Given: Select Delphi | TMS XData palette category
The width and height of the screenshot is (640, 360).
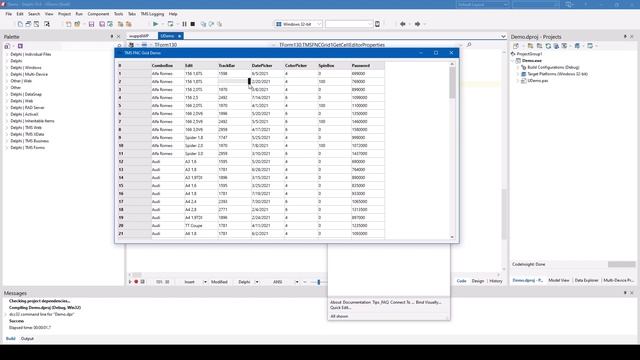Looking at the screenshot, I should point(27,134).
